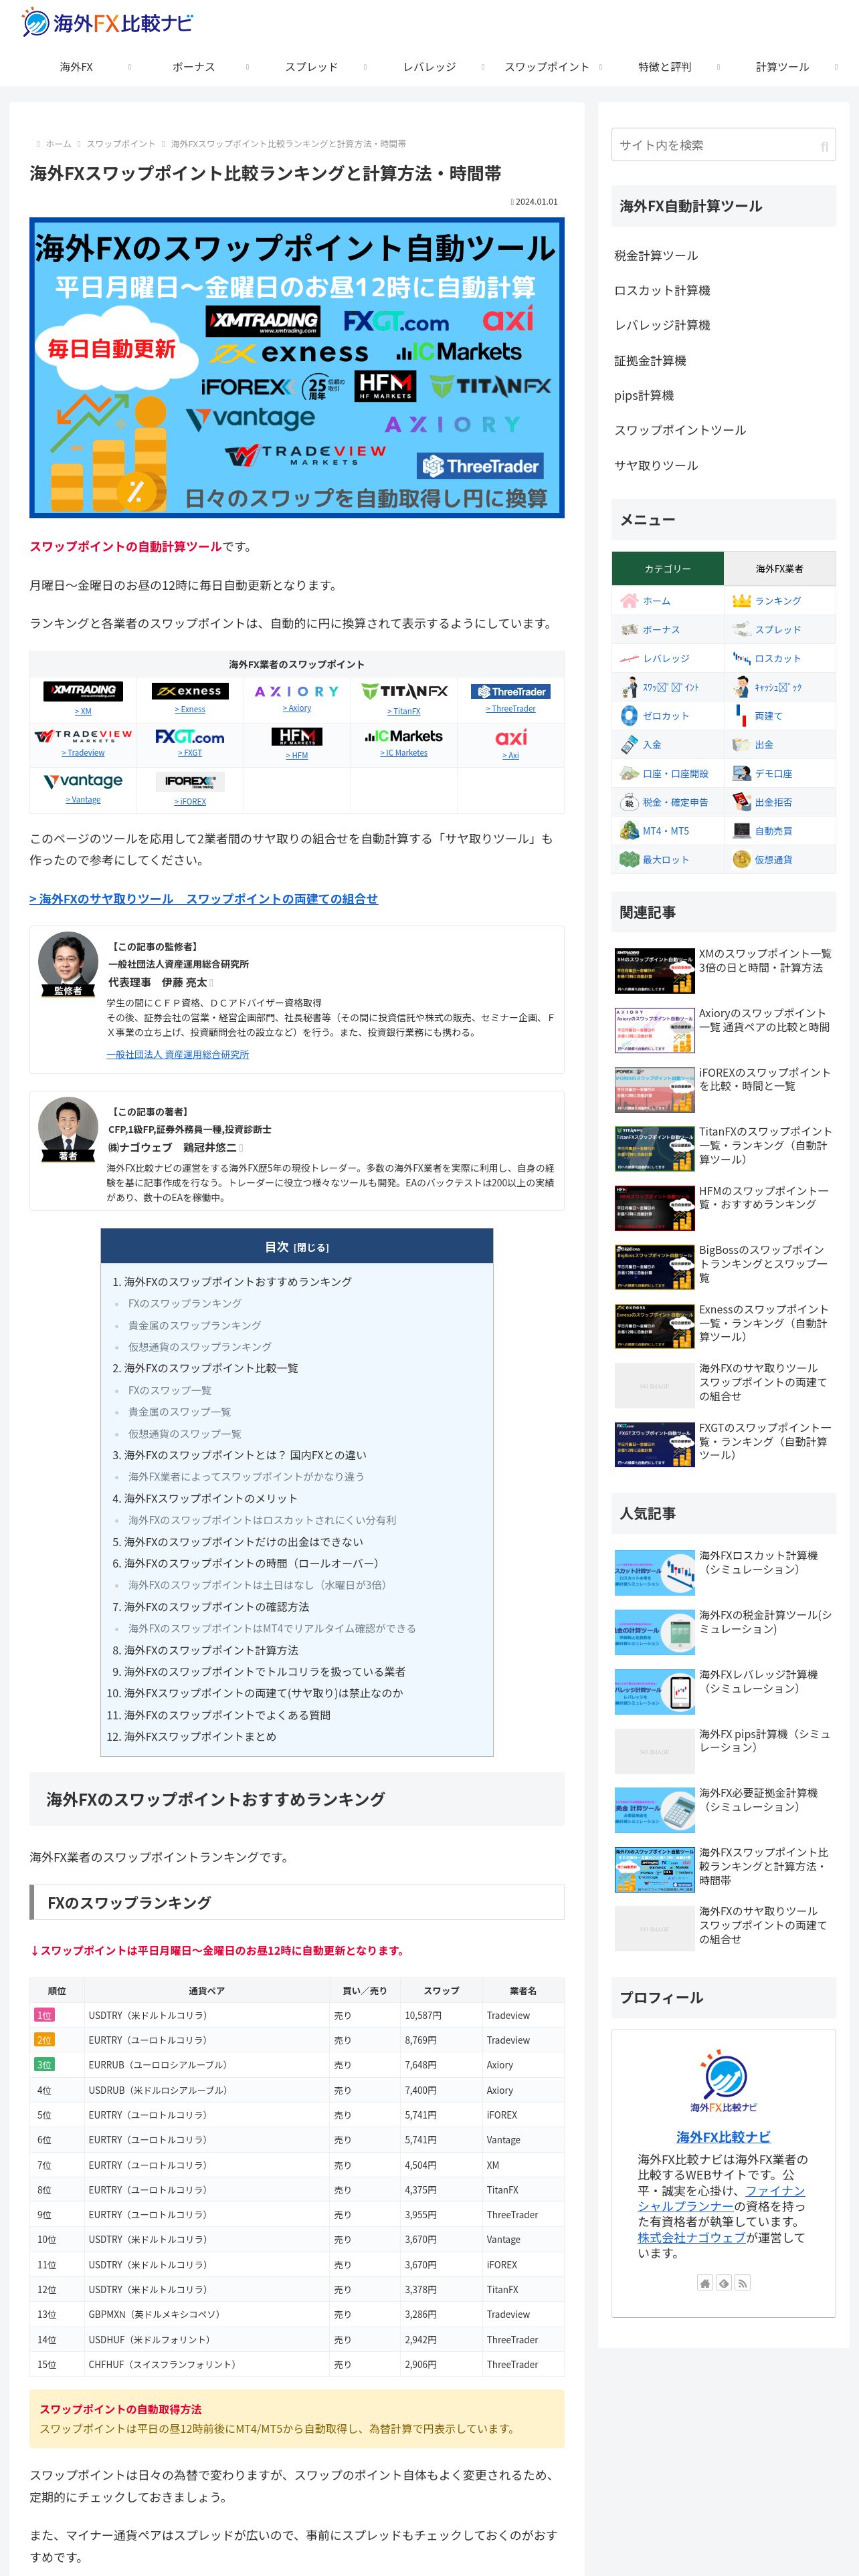Click the home icon in profile box
Viewport: 859px width, 2576px height.
tap(705, 2283)
